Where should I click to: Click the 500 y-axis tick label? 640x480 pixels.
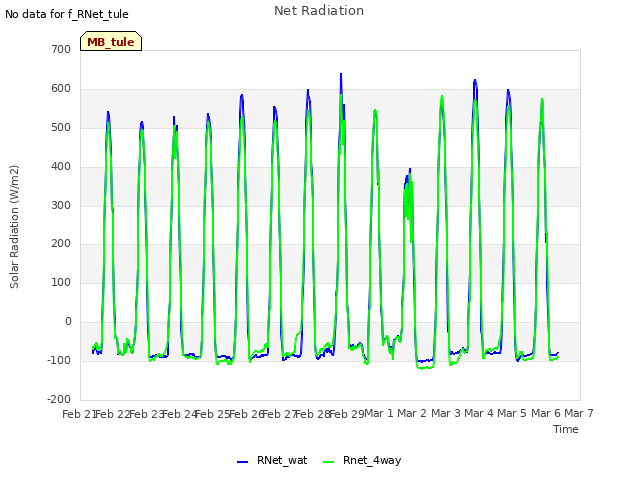pos(61,127)
